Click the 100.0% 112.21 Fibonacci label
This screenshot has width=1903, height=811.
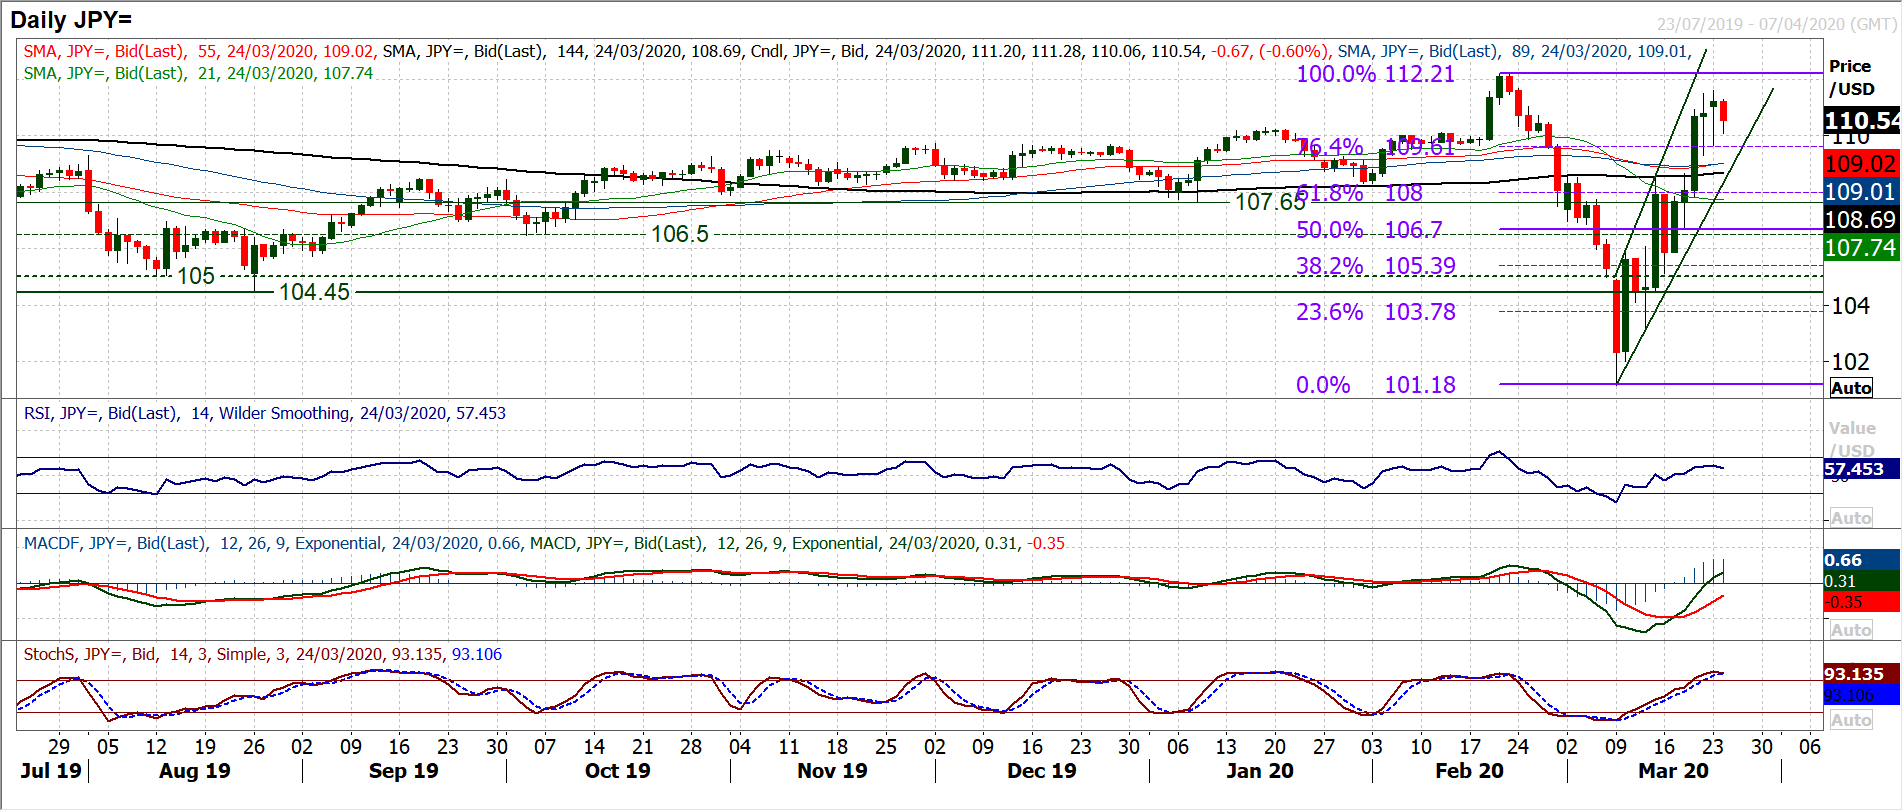(x=1375, y=74)
